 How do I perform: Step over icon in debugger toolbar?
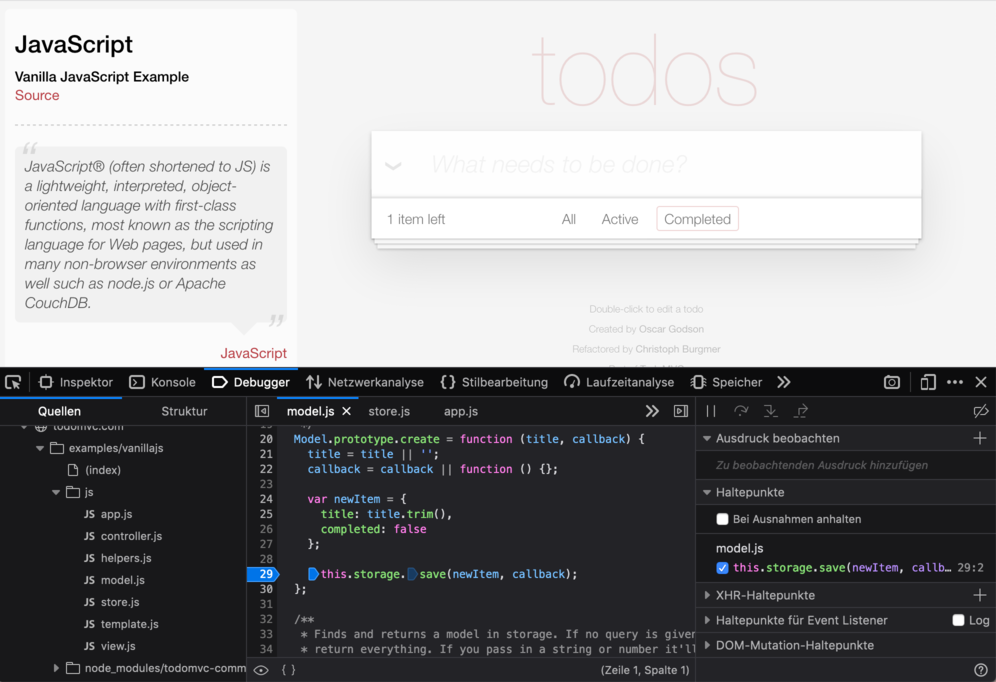(x=741, y=411)
